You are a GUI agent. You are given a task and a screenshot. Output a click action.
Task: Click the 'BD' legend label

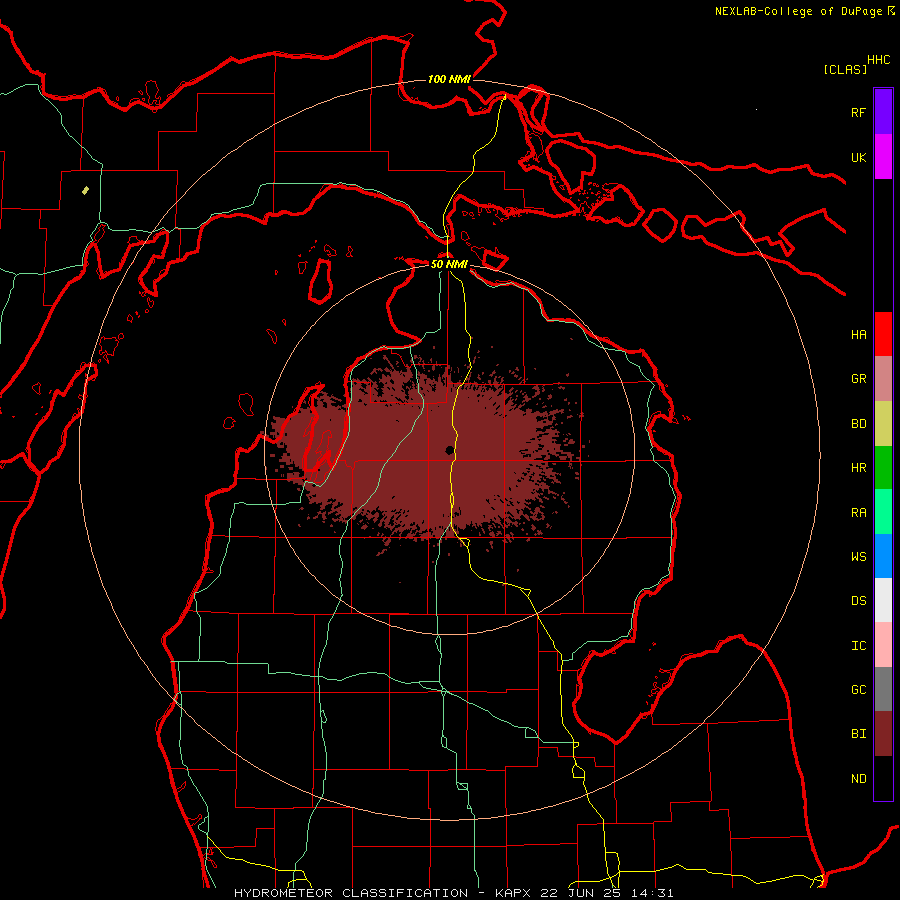858,424
